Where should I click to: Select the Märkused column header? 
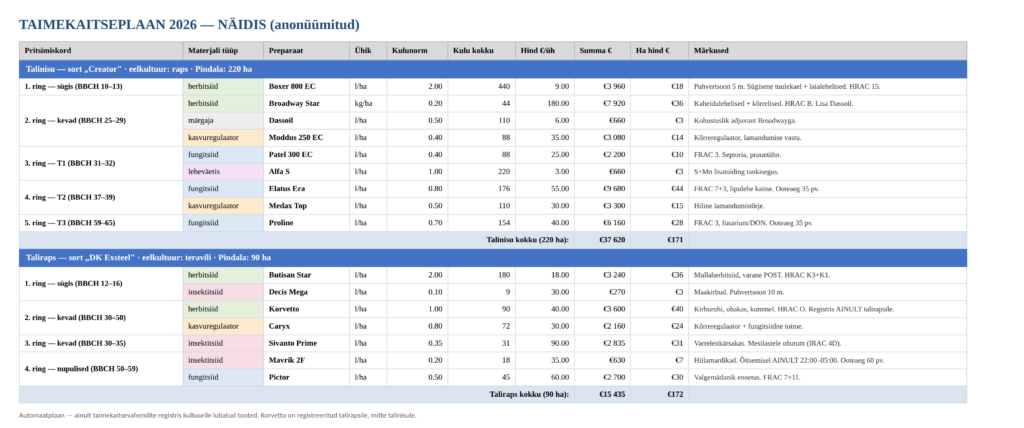point(827,50)
